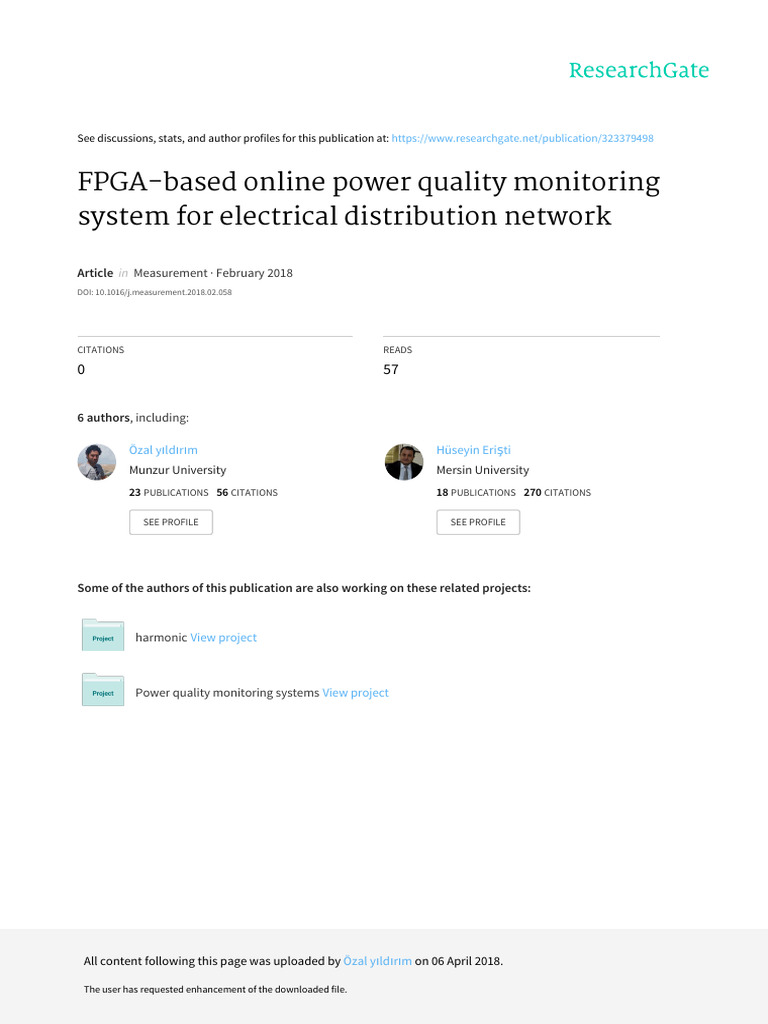
Task: Open Özal yıldırım author name link near Munzur University
Action: (163, 450)
